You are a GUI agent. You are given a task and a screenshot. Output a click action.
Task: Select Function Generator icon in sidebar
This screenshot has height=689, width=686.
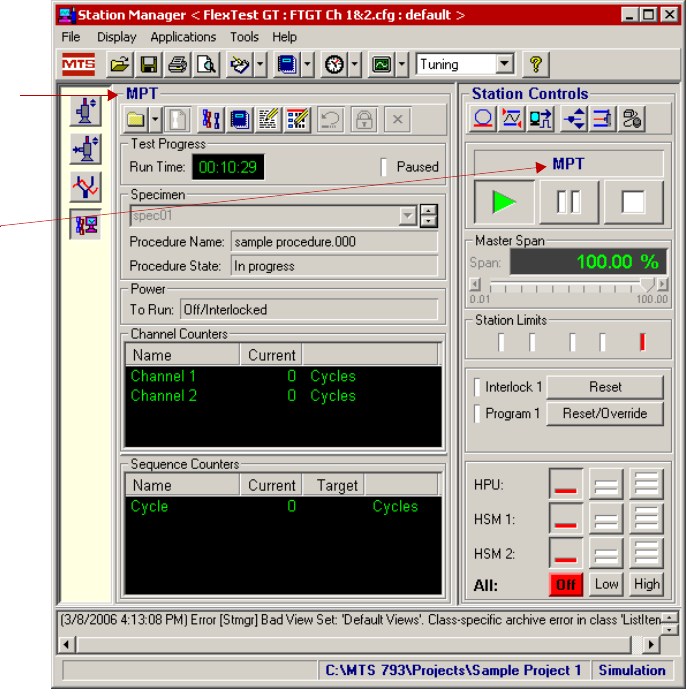(86, 186)
